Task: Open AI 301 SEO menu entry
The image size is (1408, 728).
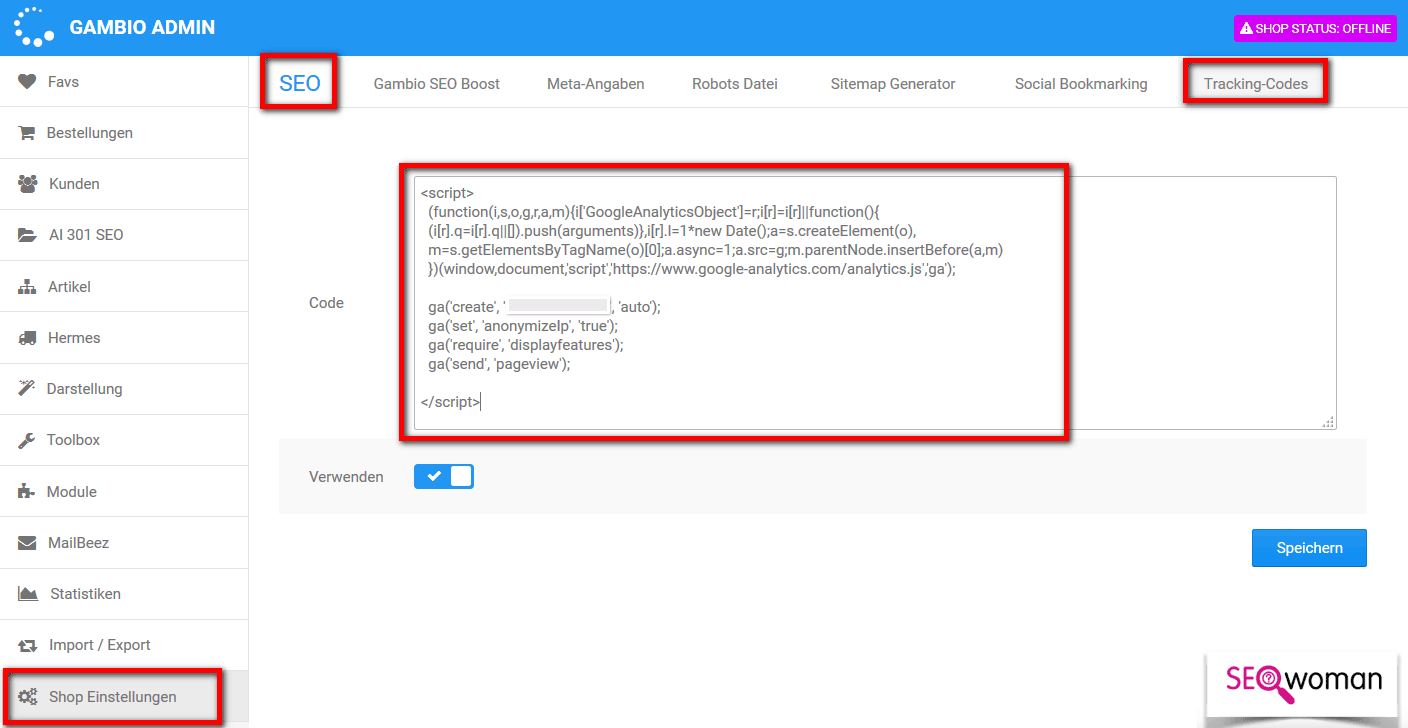Action: click(x=124, y=236)
